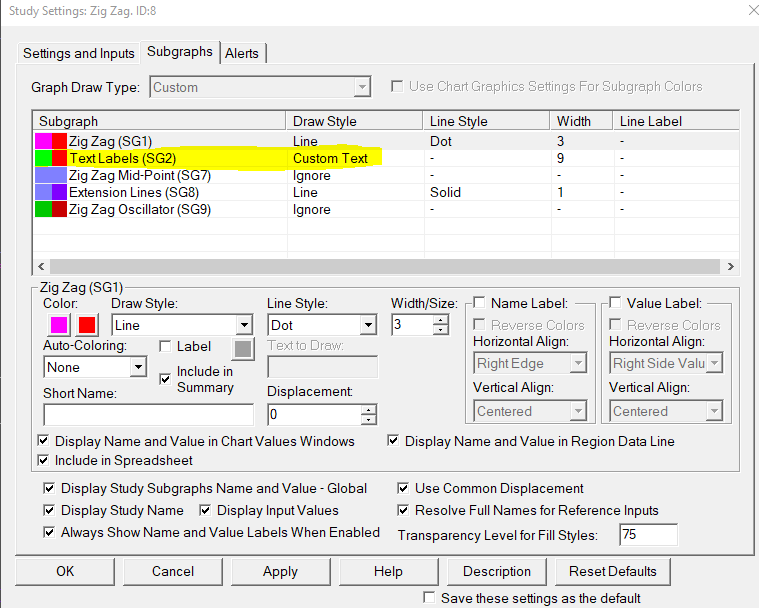
Task: Click the Cancel button
Action: coord(173,571)
